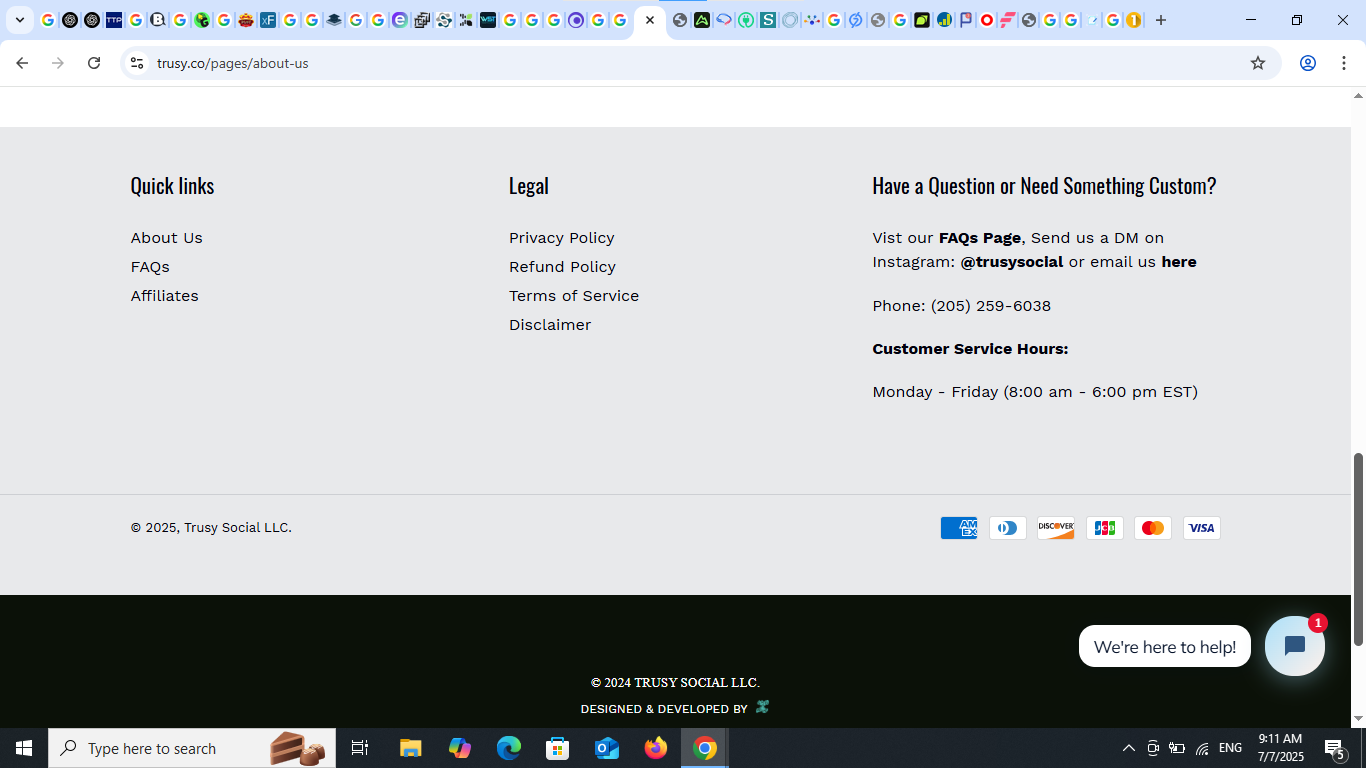Bookmark this page with the star icon
Screen dimensions: 1366x768
tap(1258, 63)
